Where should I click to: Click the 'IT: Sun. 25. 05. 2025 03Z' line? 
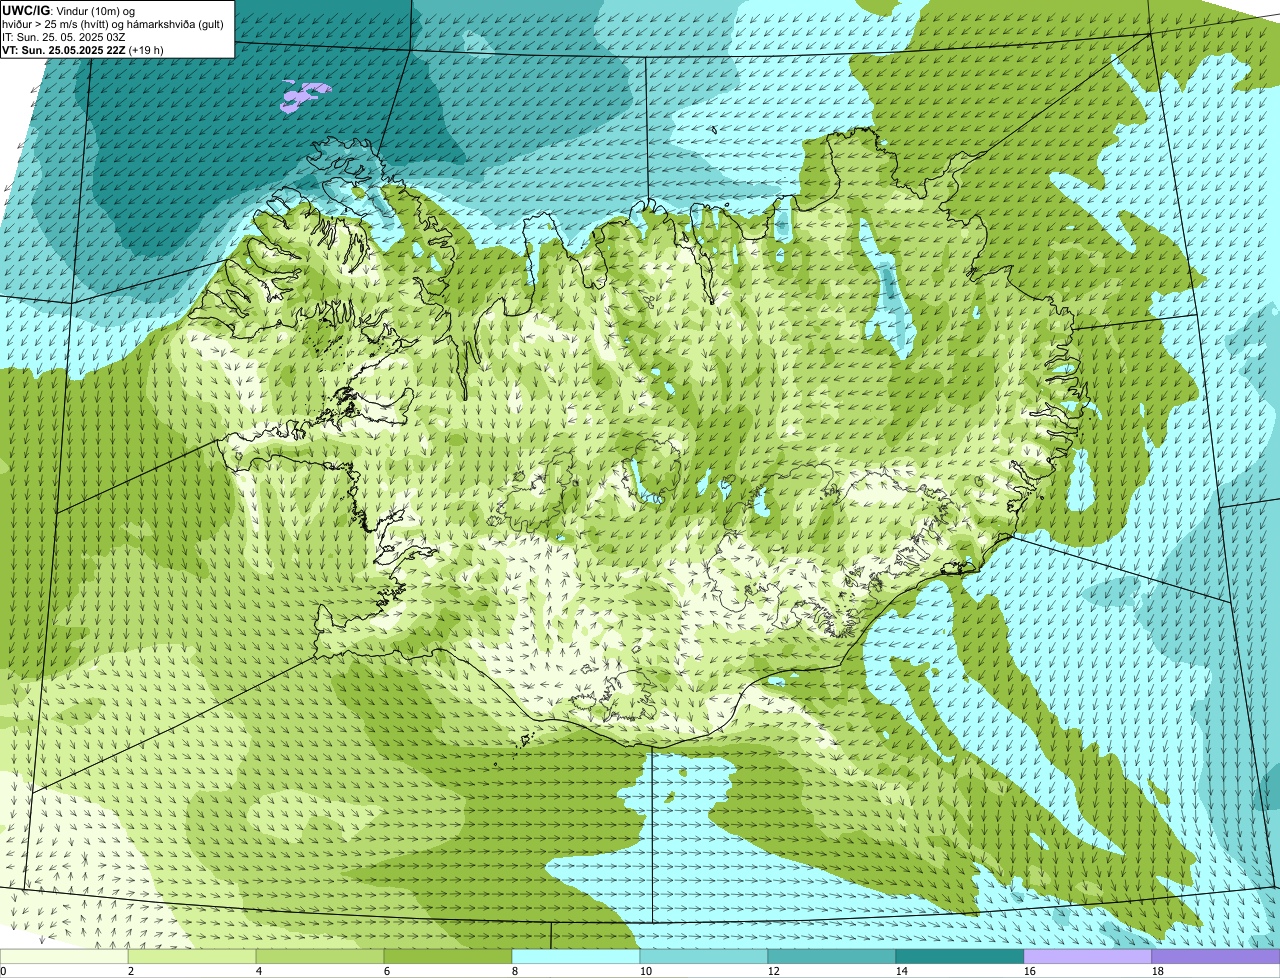[x=64, y=36]
